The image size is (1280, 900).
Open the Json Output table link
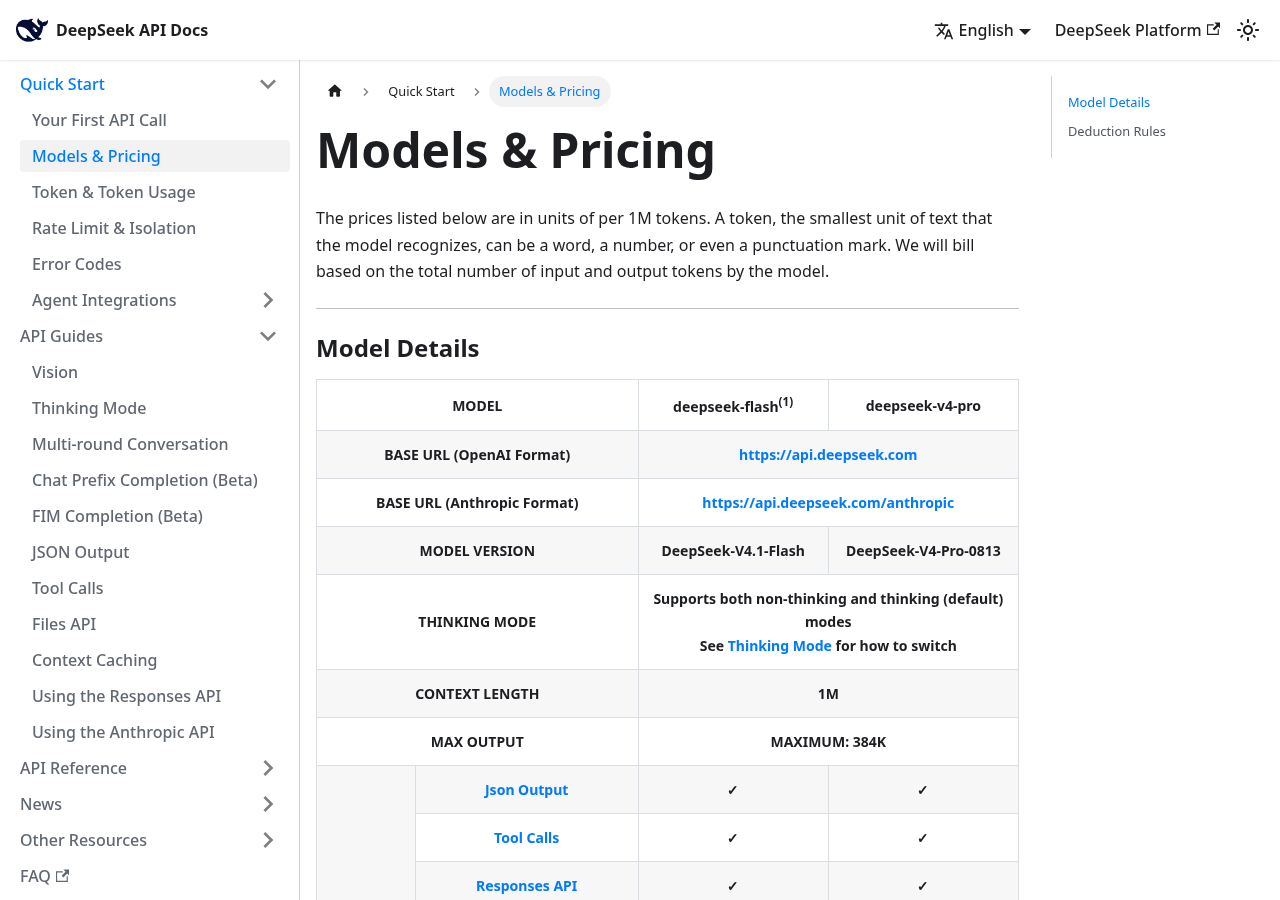[527, 790]
